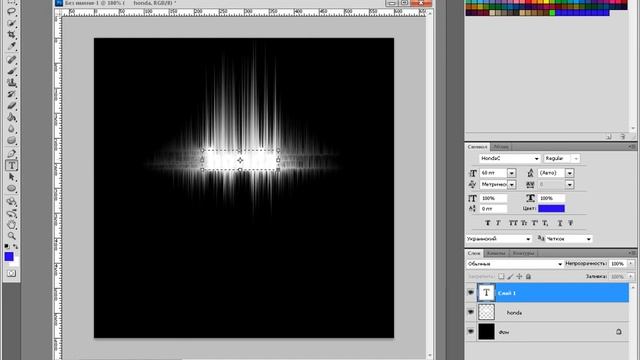
Task: Toggle lock all padlock icon
Action: point(528,276)
